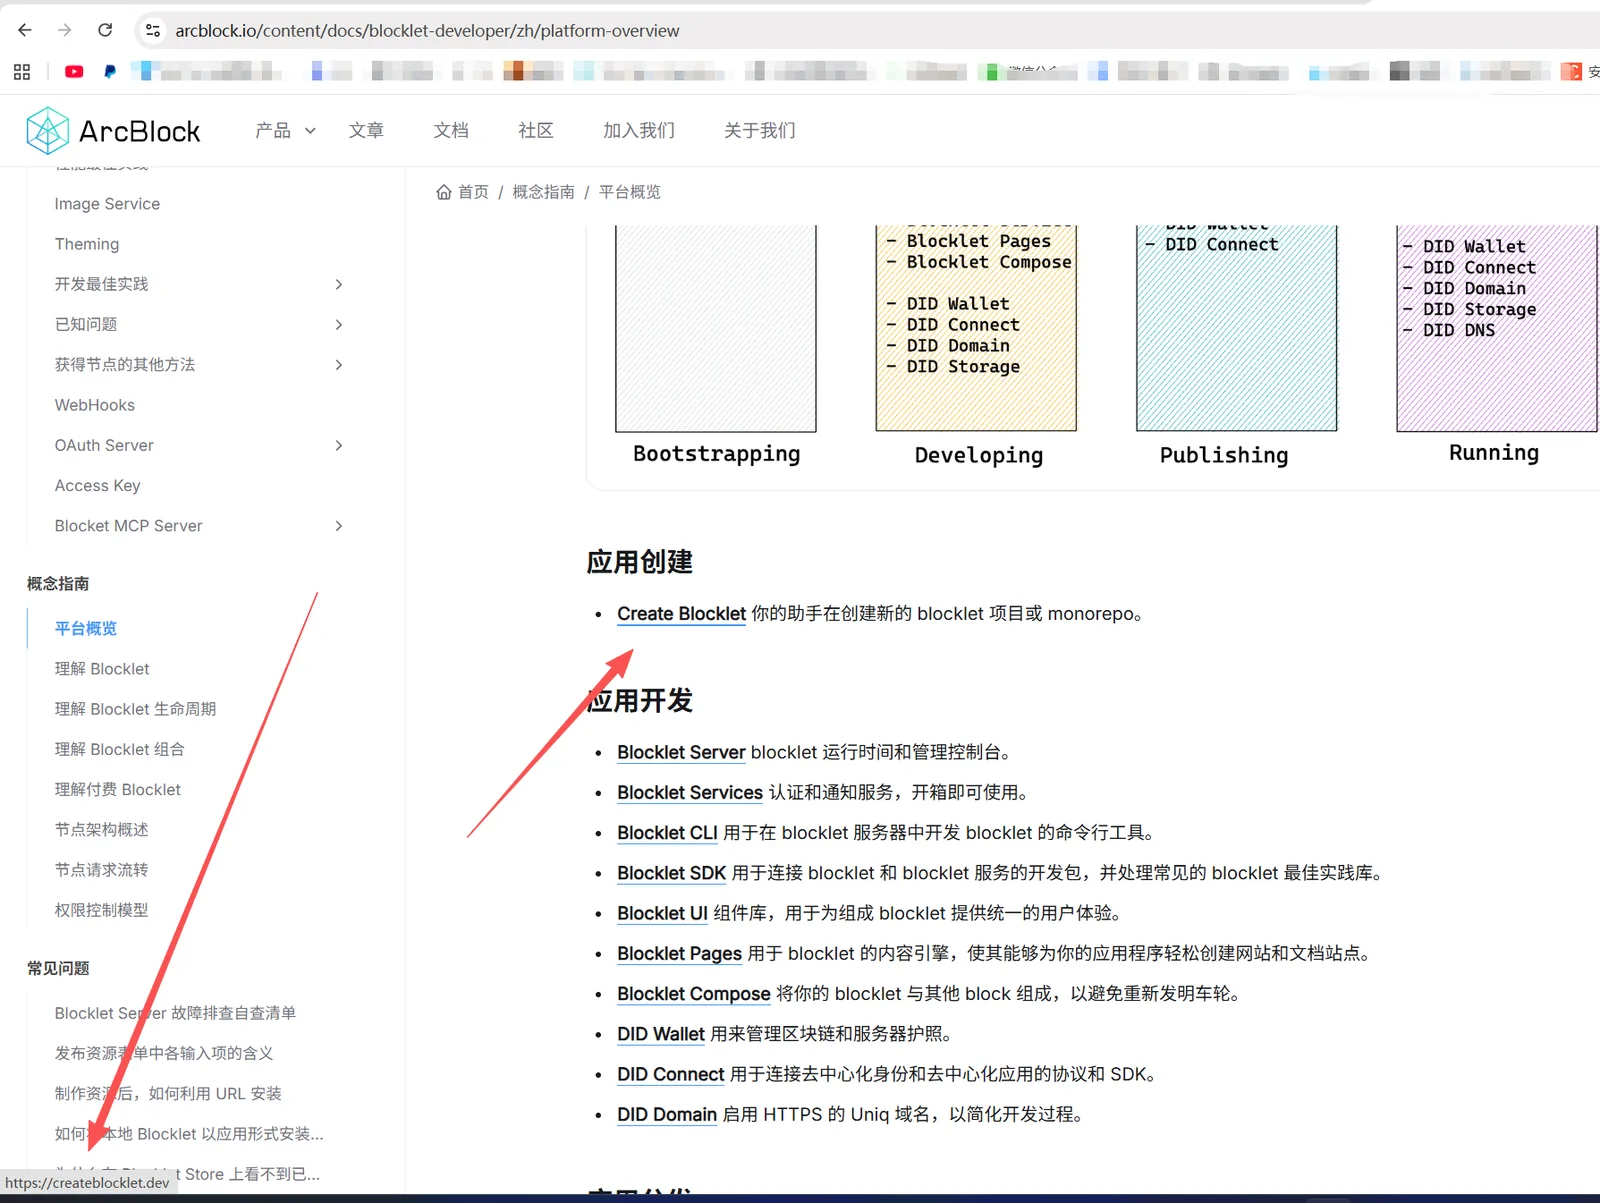Image resolution: width=1600 pixels, height=1203 pixels.
Task: Open 权限控制模型 in the sidebar
Action: tap(102, 910)
